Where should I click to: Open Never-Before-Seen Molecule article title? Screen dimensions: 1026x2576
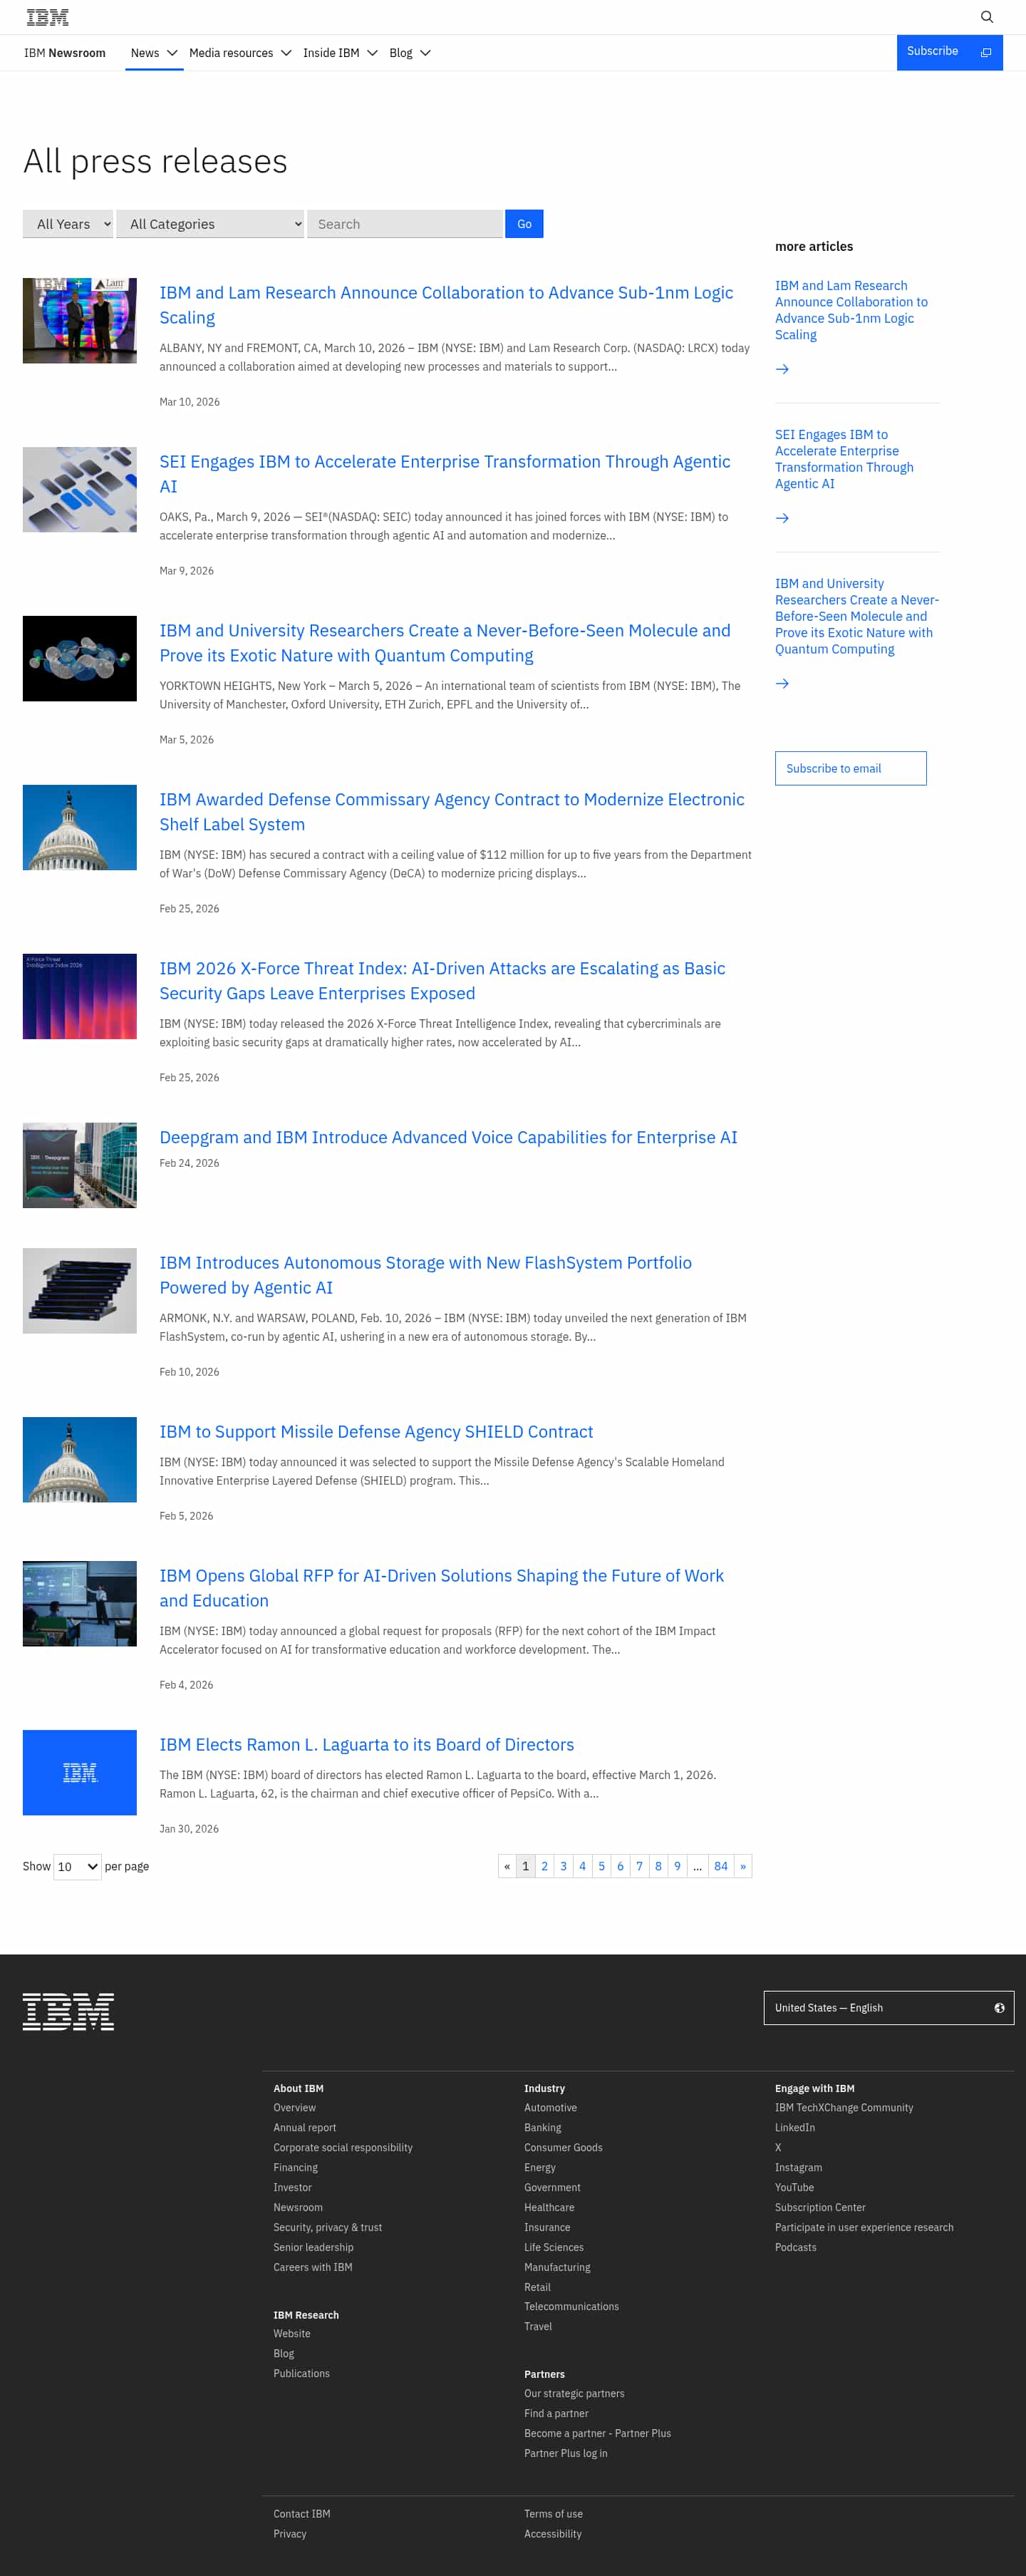click(x=445, y=643)
